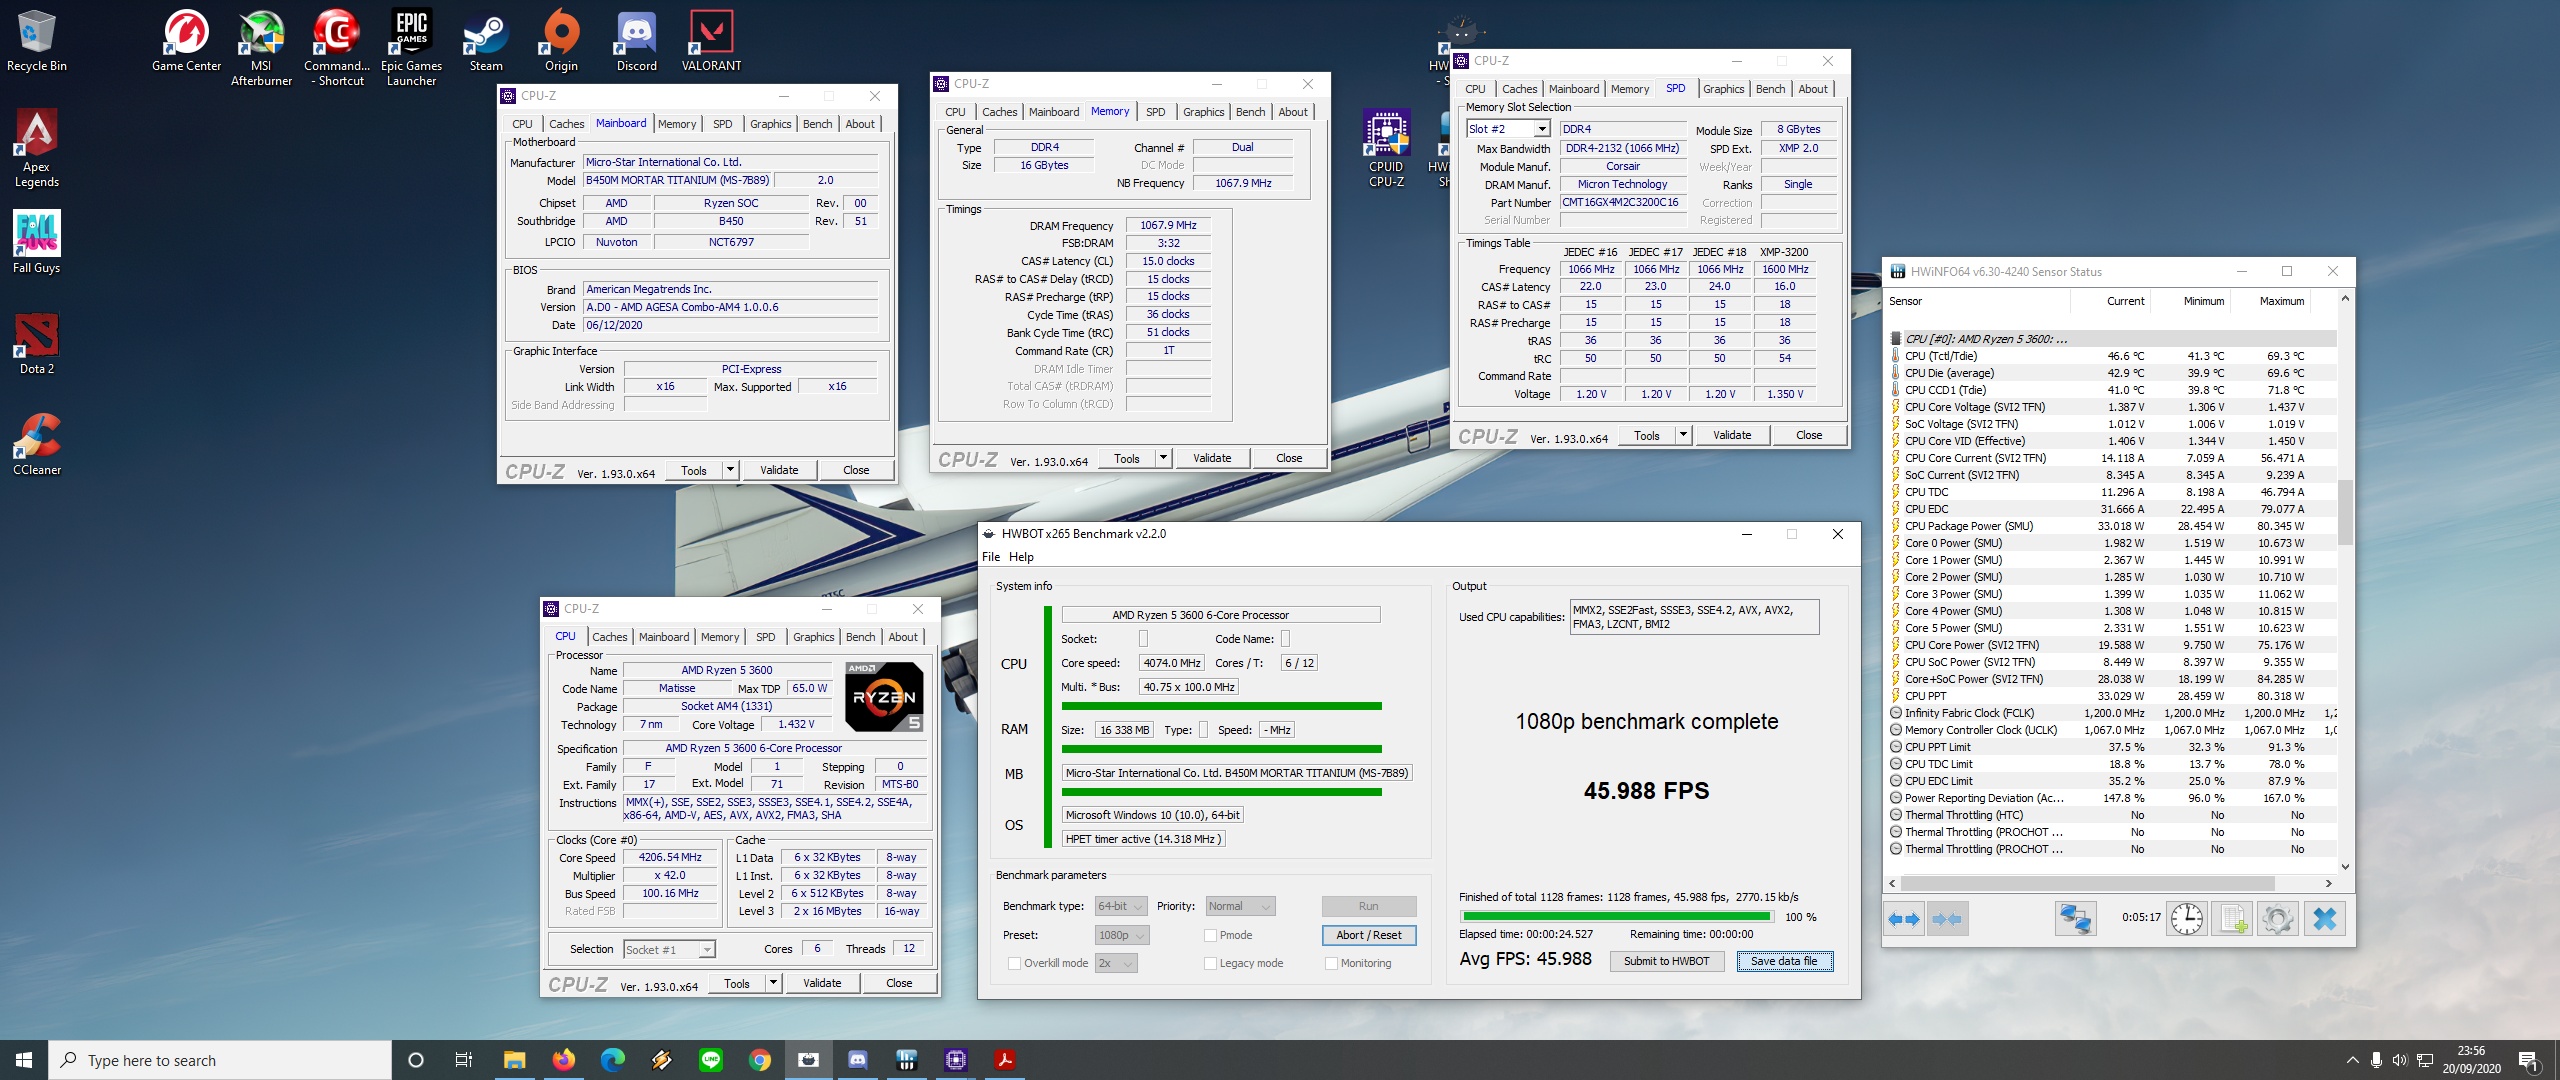Open Winamp lightning icon in taskbar
This screenshot has height=1080, width=2560.
tap(662, 1060)
